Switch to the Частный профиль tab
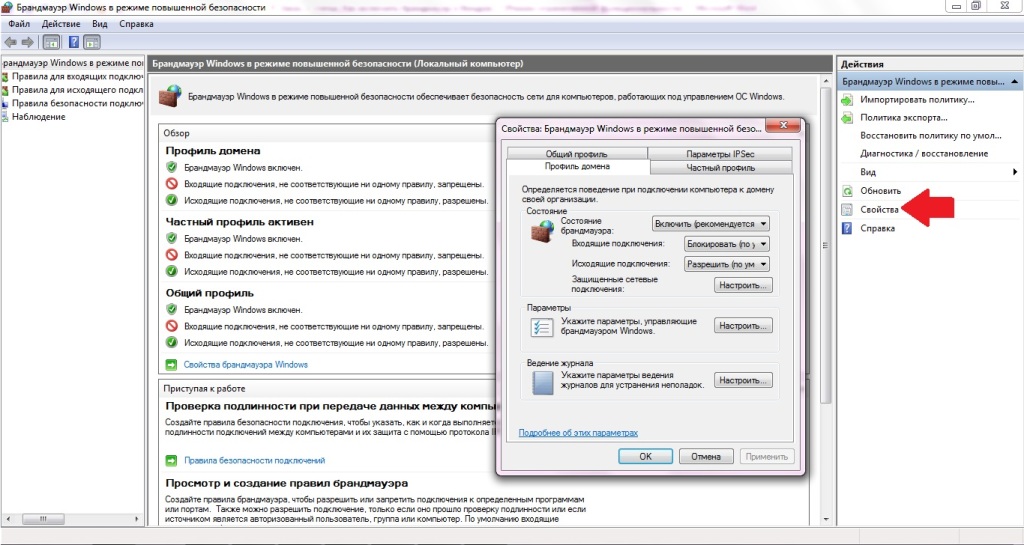The width and height of the screenshot is (1024, 545). pos(720,168)
